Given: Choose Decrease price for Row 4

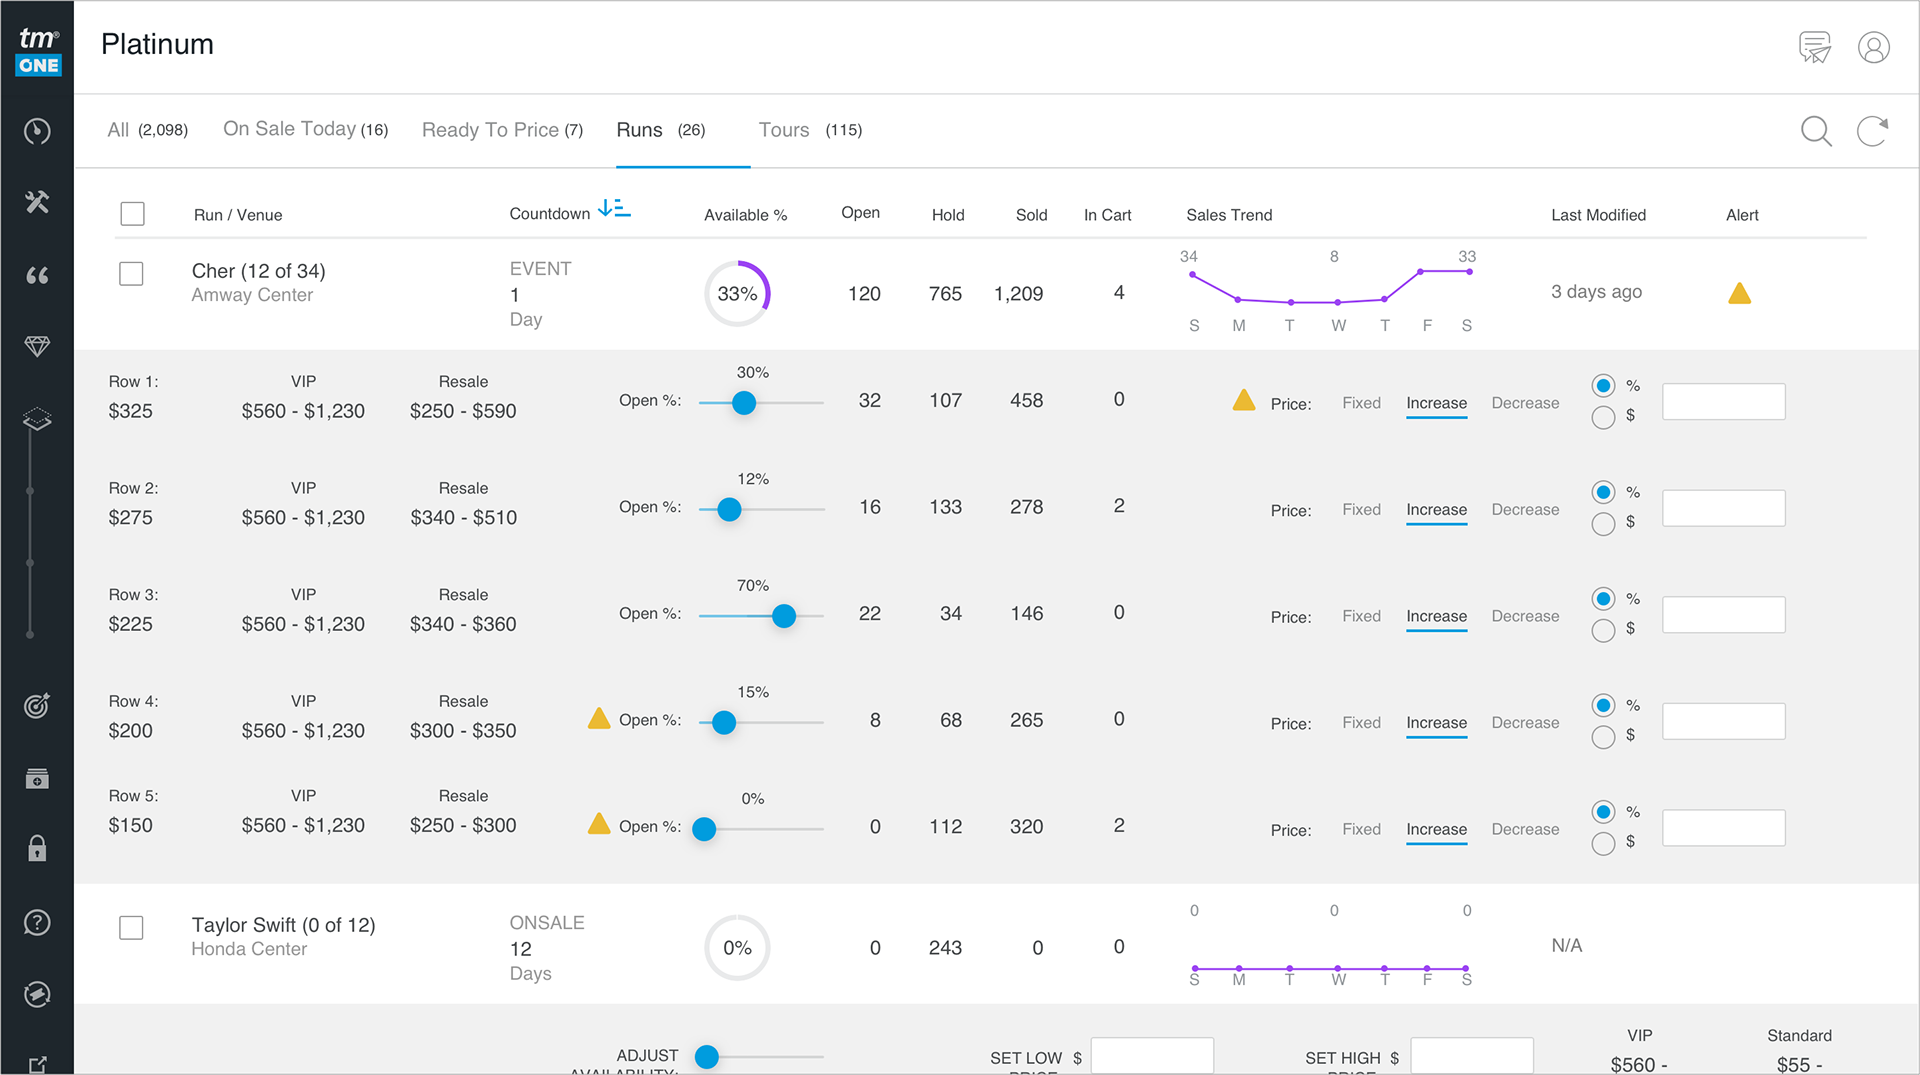Looking at the screenshot, I should pyautogui.click(x=1525, y=723).
